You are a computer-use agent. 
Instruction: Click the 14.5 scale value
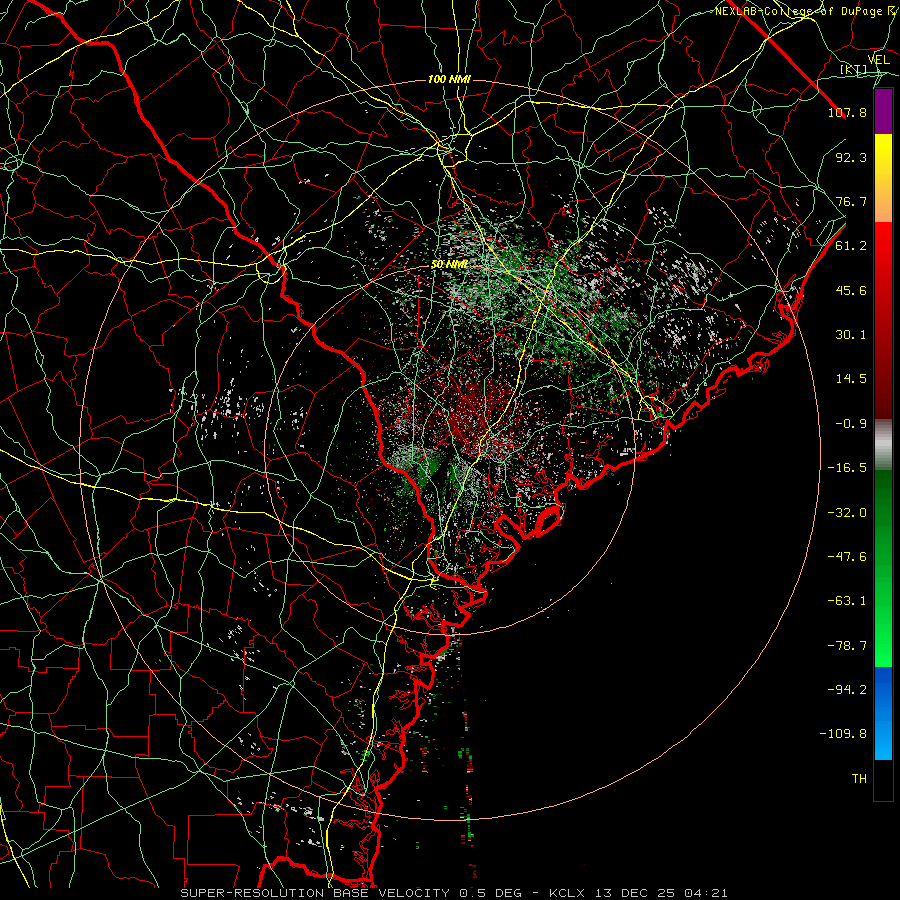tap(851, 379)
